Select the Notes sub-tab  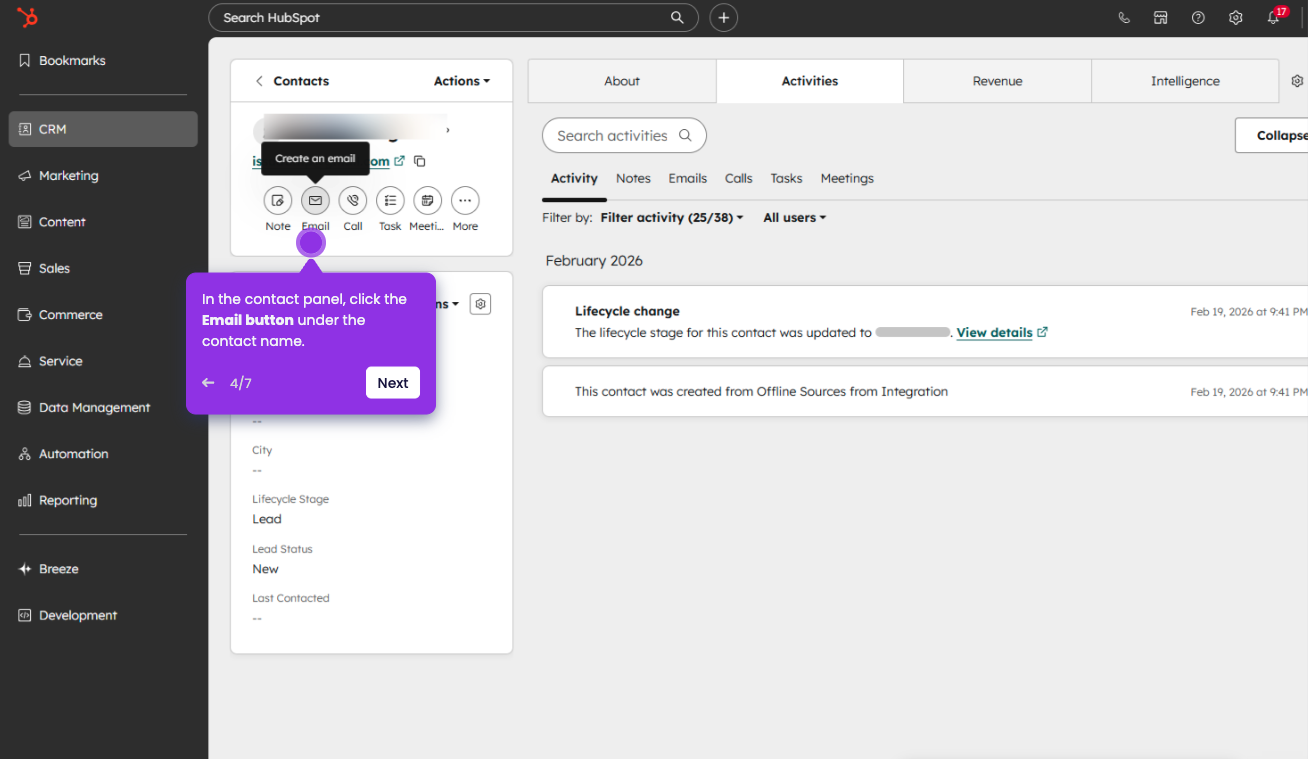(633, 178)
